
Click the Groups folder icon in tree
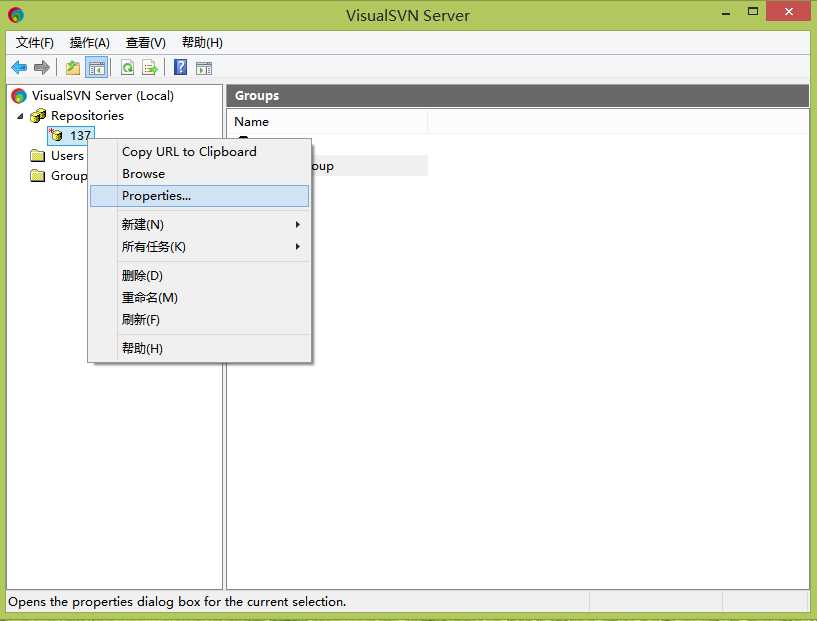tap(38, 176)
